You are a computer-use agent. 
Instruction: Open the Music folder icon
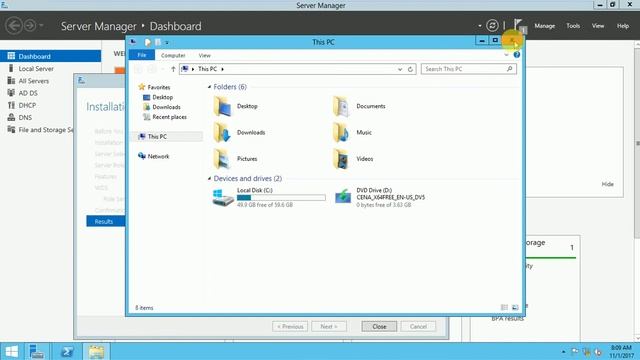tap(341, 133)
